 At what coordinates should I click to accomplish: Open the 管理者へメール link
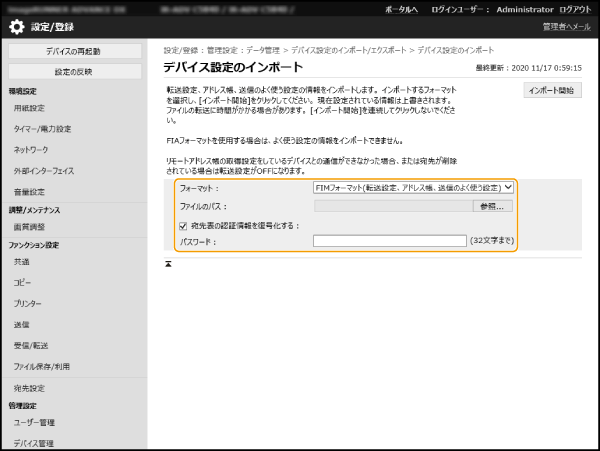click(x=564, y=27)
